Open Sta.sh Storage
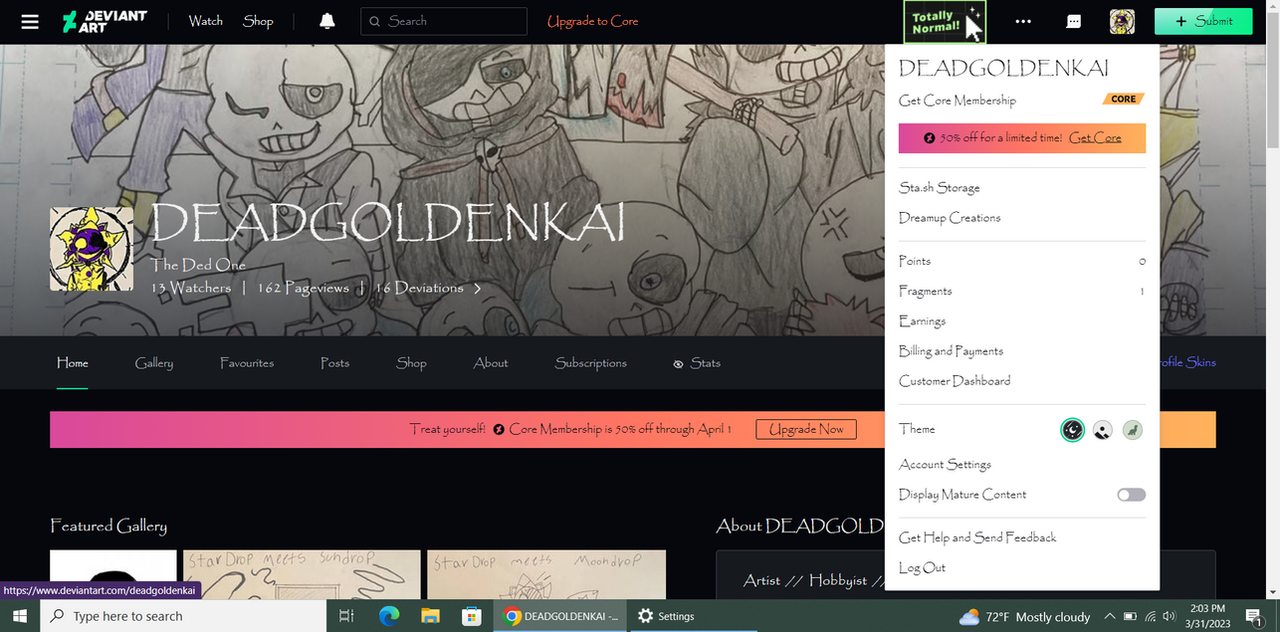This screenshot has width=1280, height=632. [939, 188]
